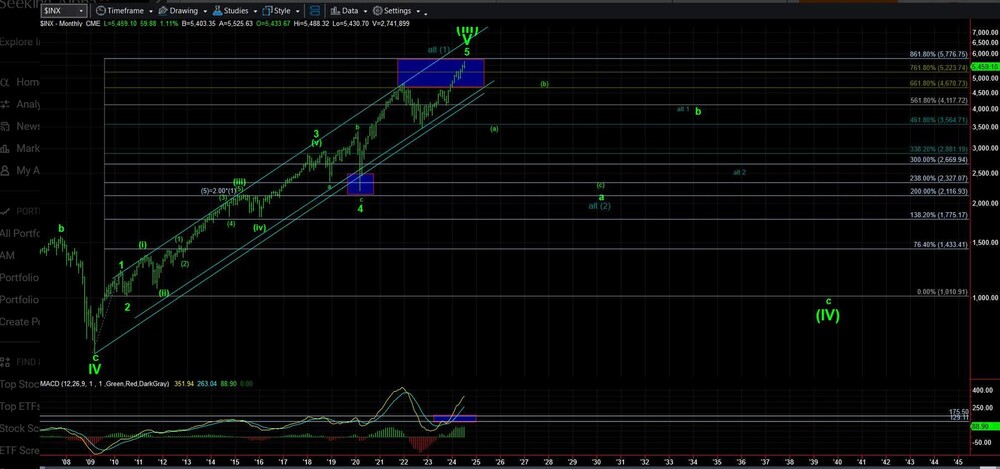
Task: Click the Drawing pencil icon
Action: (163, 11)
